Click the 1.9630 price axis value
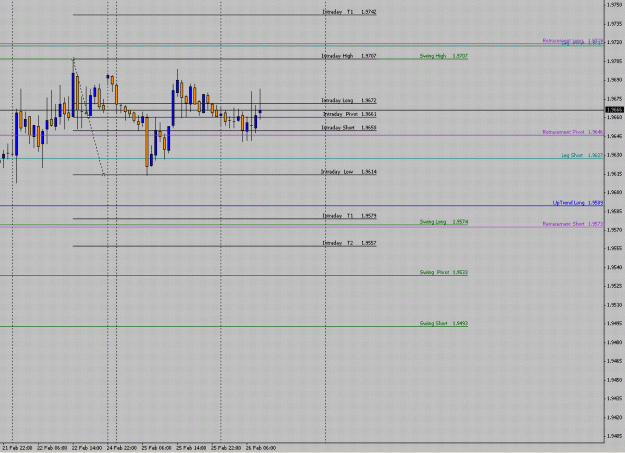 614,155
